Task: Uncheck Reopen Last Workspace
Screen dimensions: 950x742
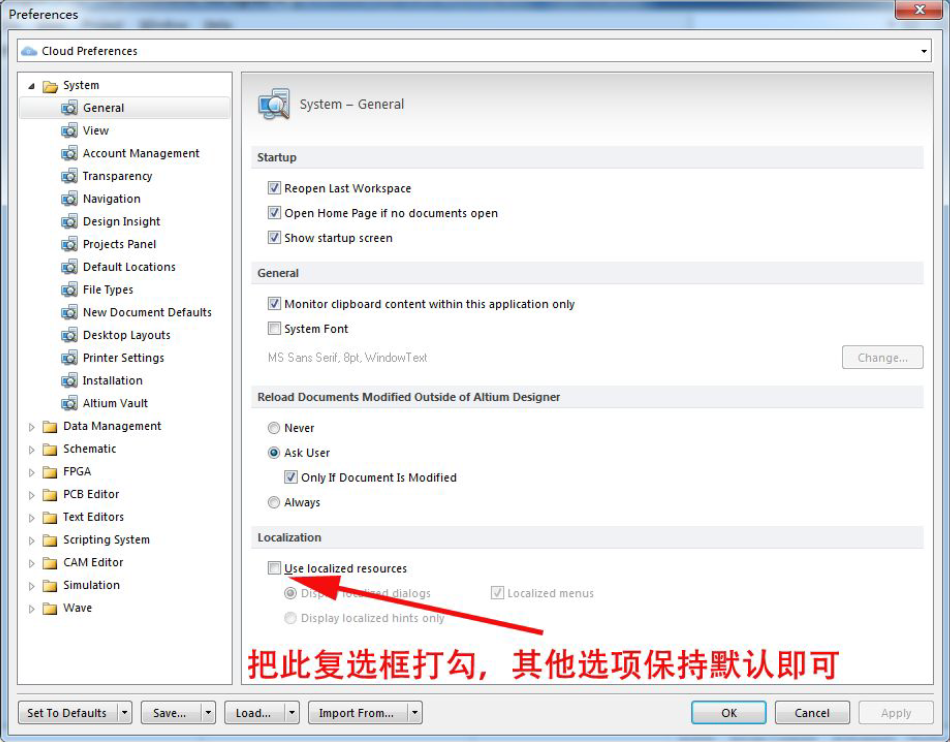Action: [274, 188]
